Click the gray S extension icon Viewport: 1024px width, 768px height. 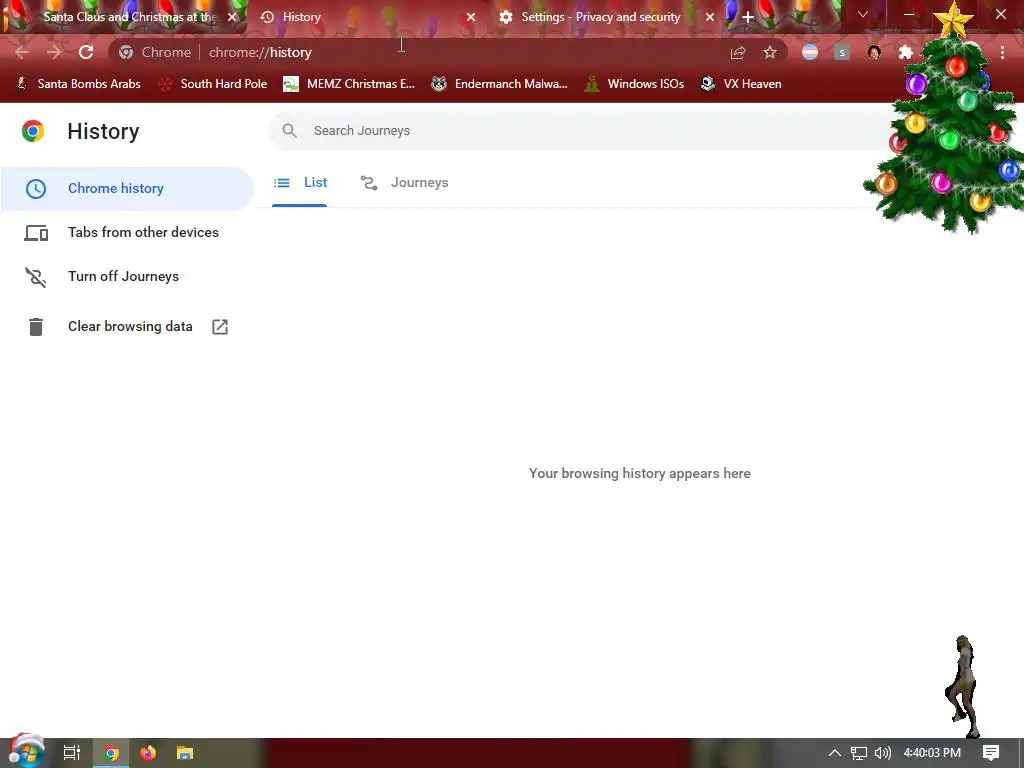click(x=842, y=52)
